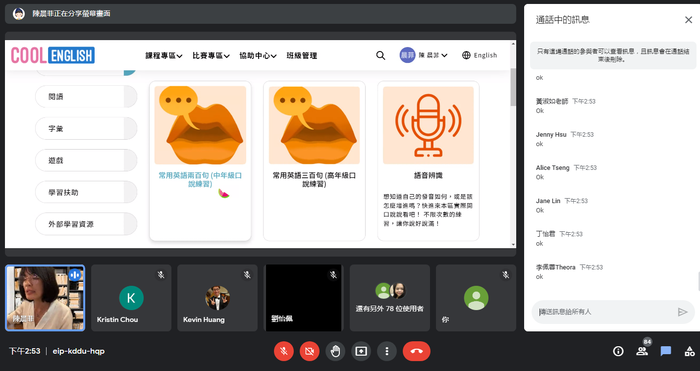Leave call with red hang-up button
Screen dimensions: 700x371
(x=417, y=351)
